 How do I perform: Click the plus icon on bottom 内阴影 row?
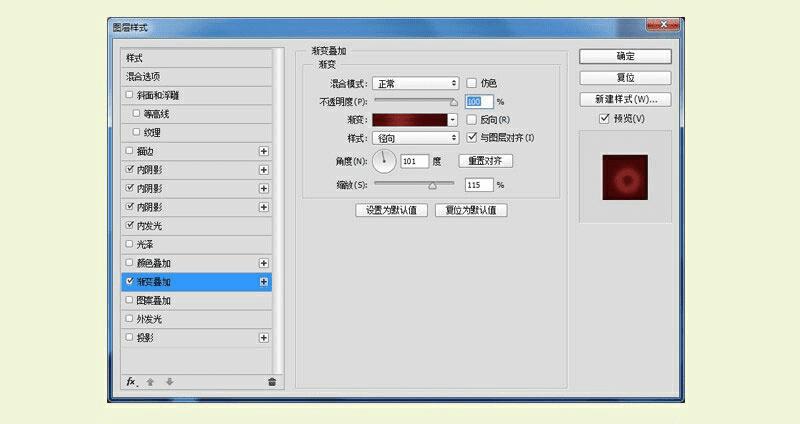pyautogui.click(x=264, y=207)
